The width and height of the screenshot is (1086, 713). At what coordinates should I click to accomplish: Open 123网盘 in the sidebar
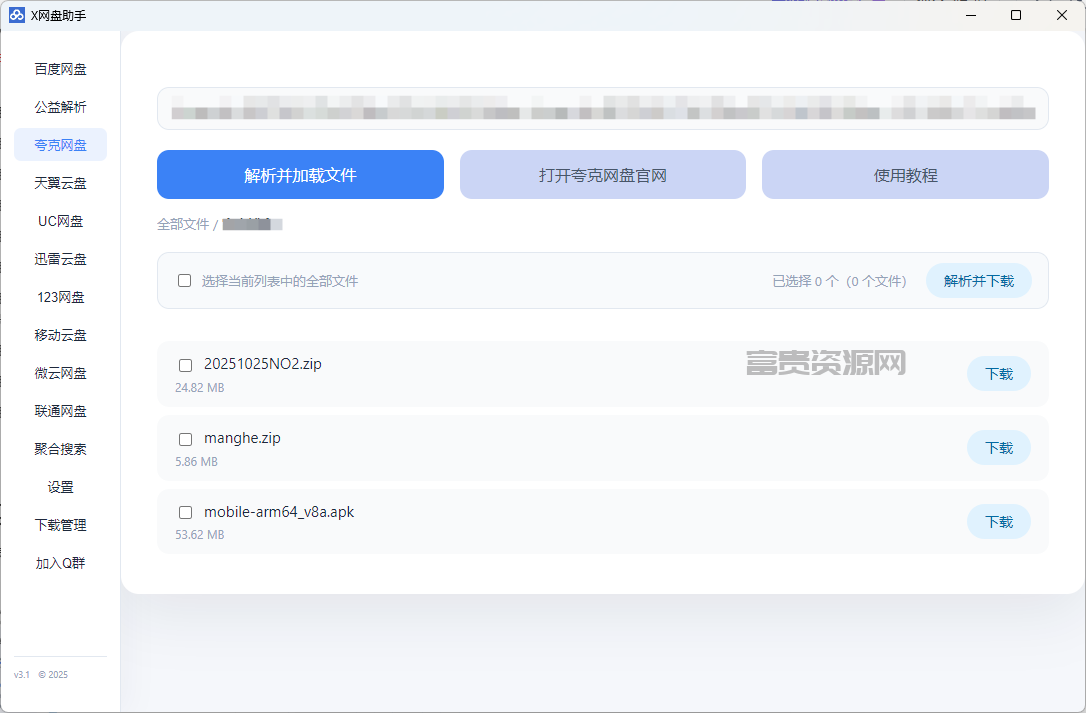[x=60, y=297]
